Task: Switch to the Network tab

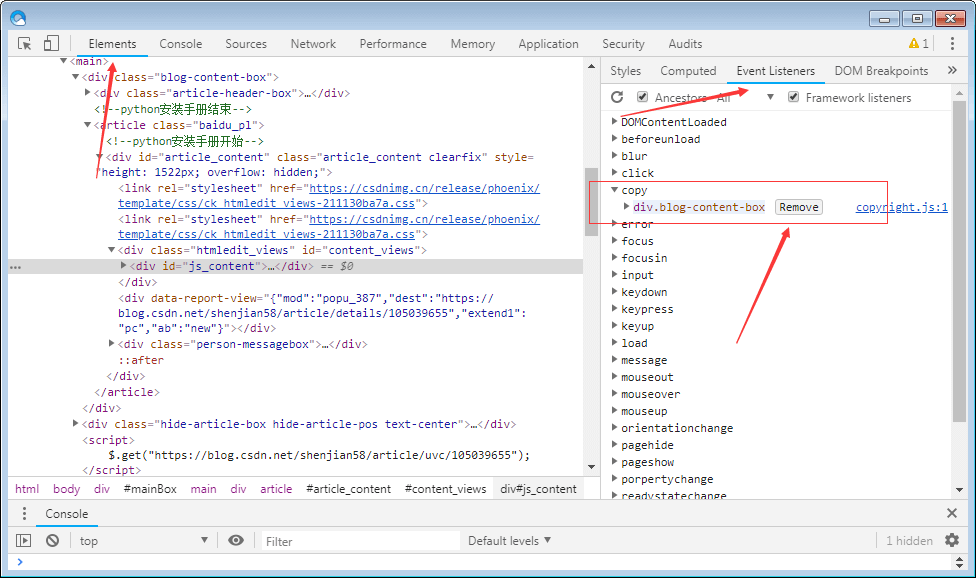Action: (x=313, y=43)
